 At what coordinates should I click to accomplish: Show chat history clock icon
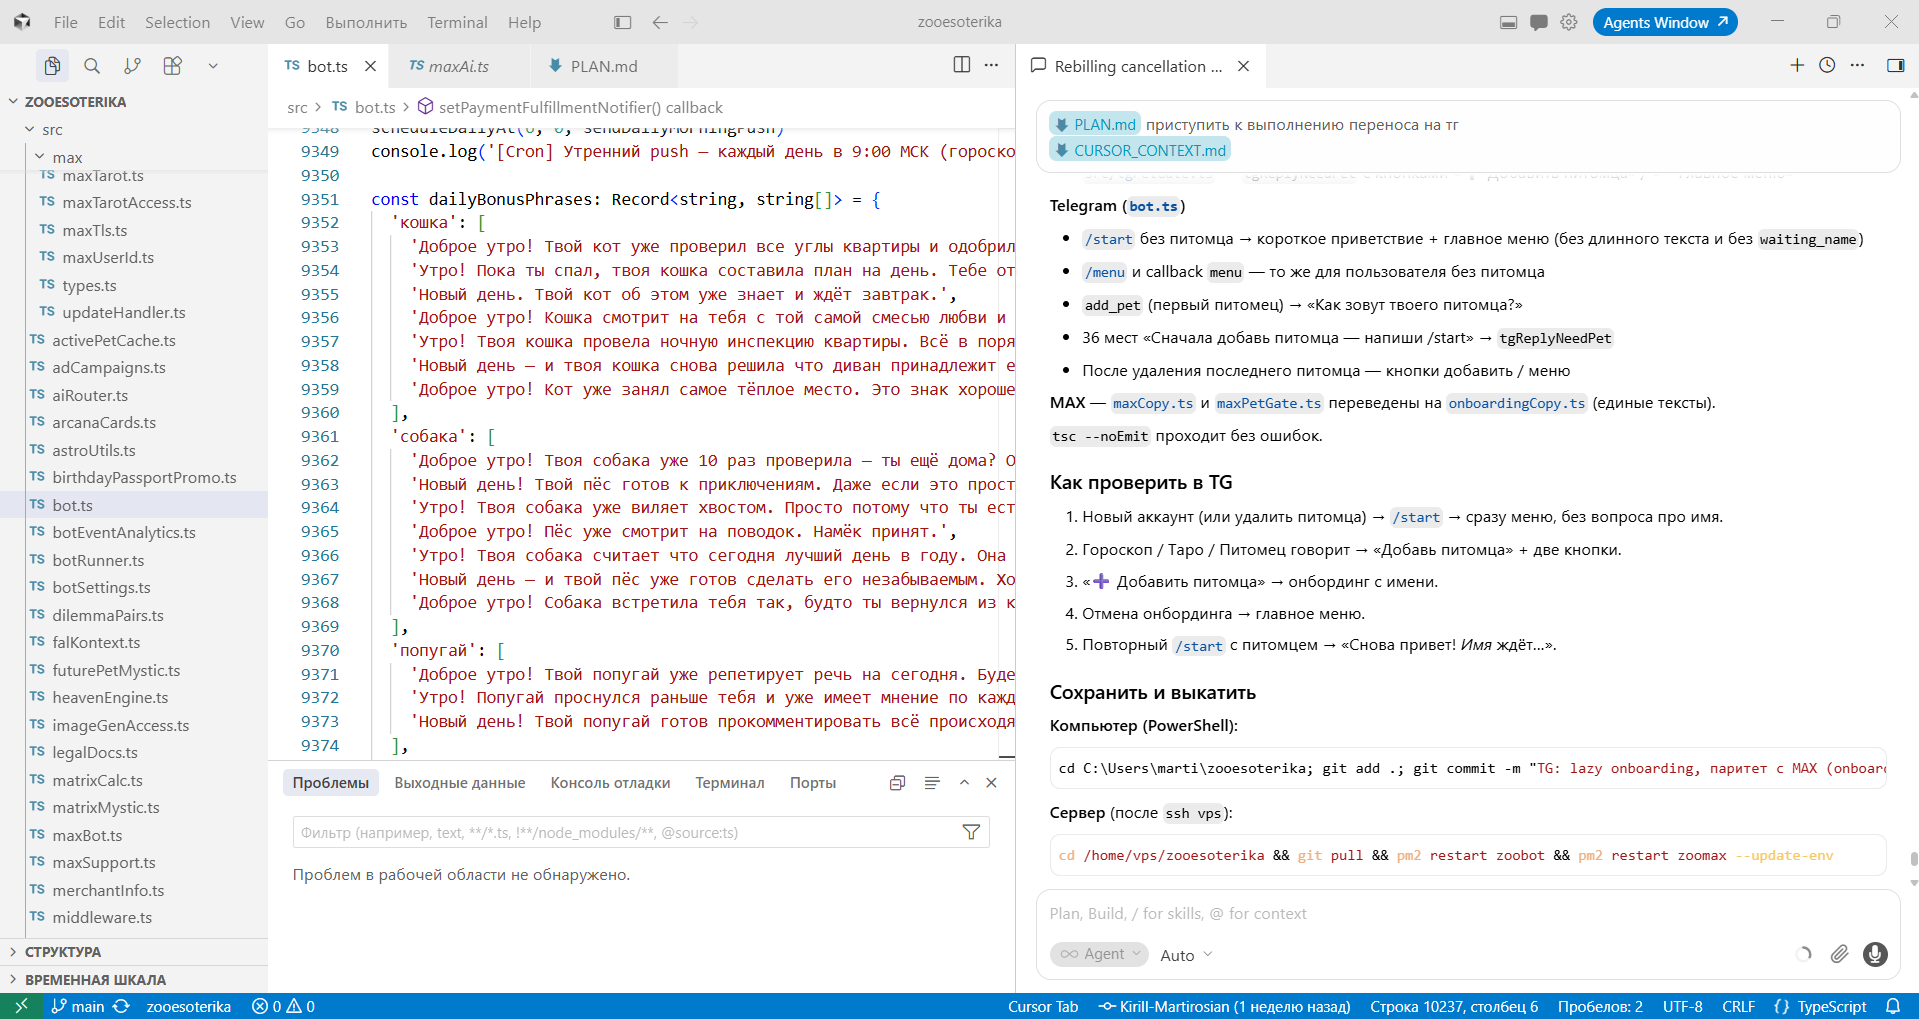pyautogui.click(x=1827, y=65)
